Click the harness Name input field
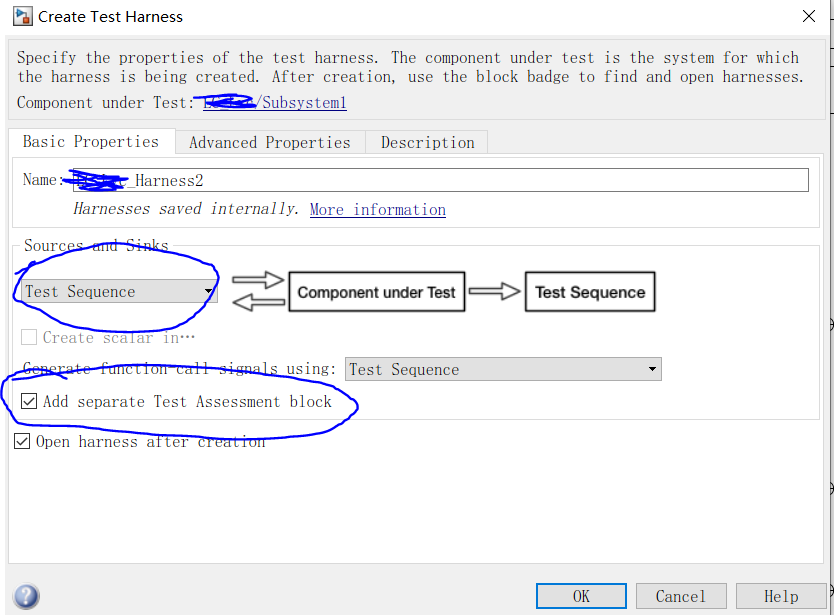This screenshot has height=615, width=834. coord(440,180)
